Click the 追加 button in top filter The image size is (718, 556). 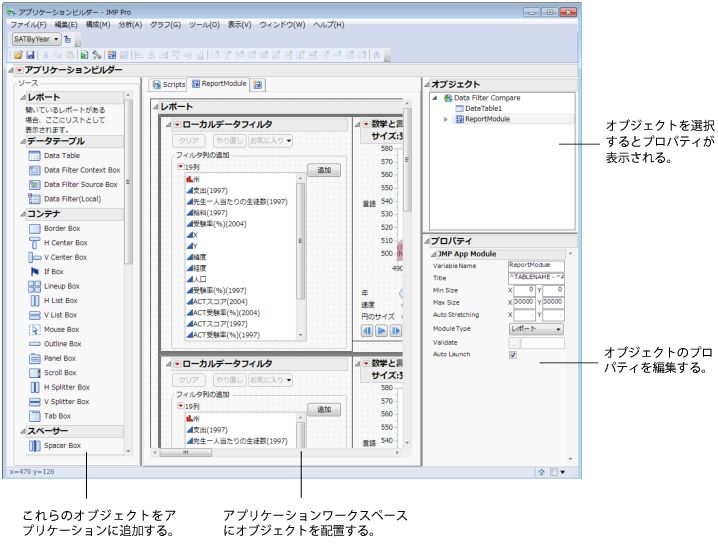pos(324,171)
